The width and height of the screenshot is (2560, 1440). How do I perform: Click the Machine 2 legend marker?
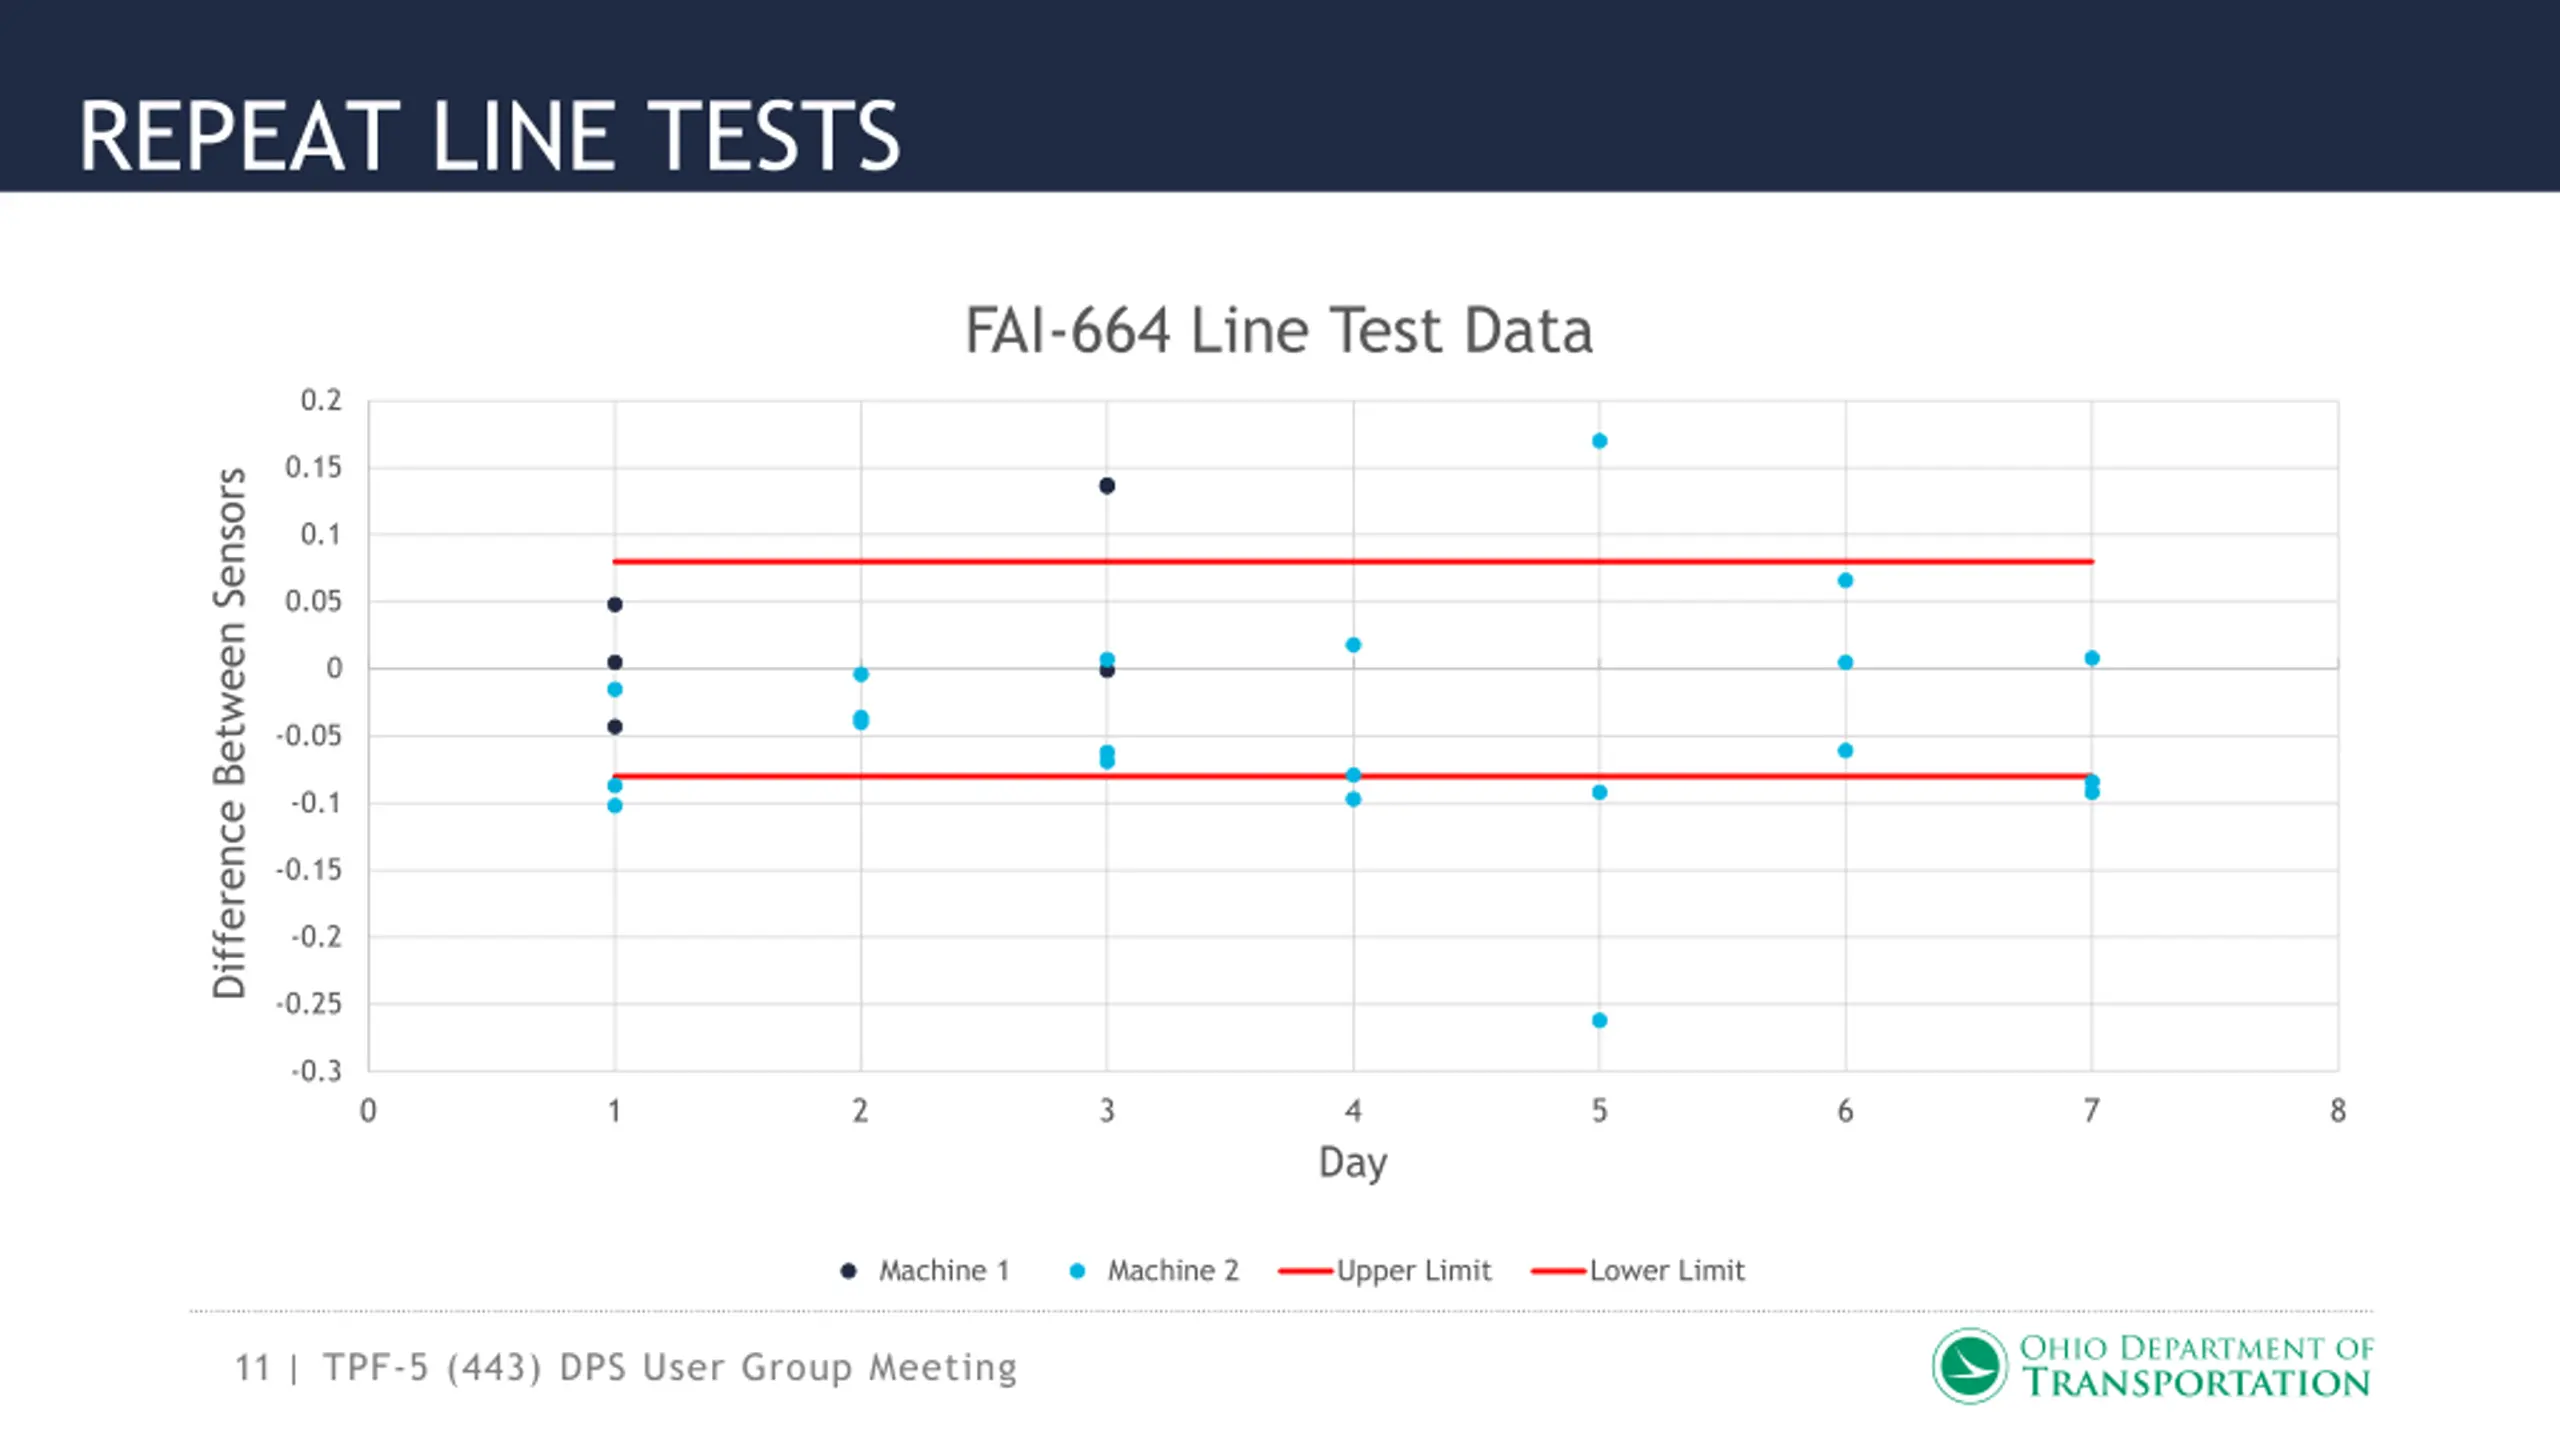click(x=1077, y=1271)
